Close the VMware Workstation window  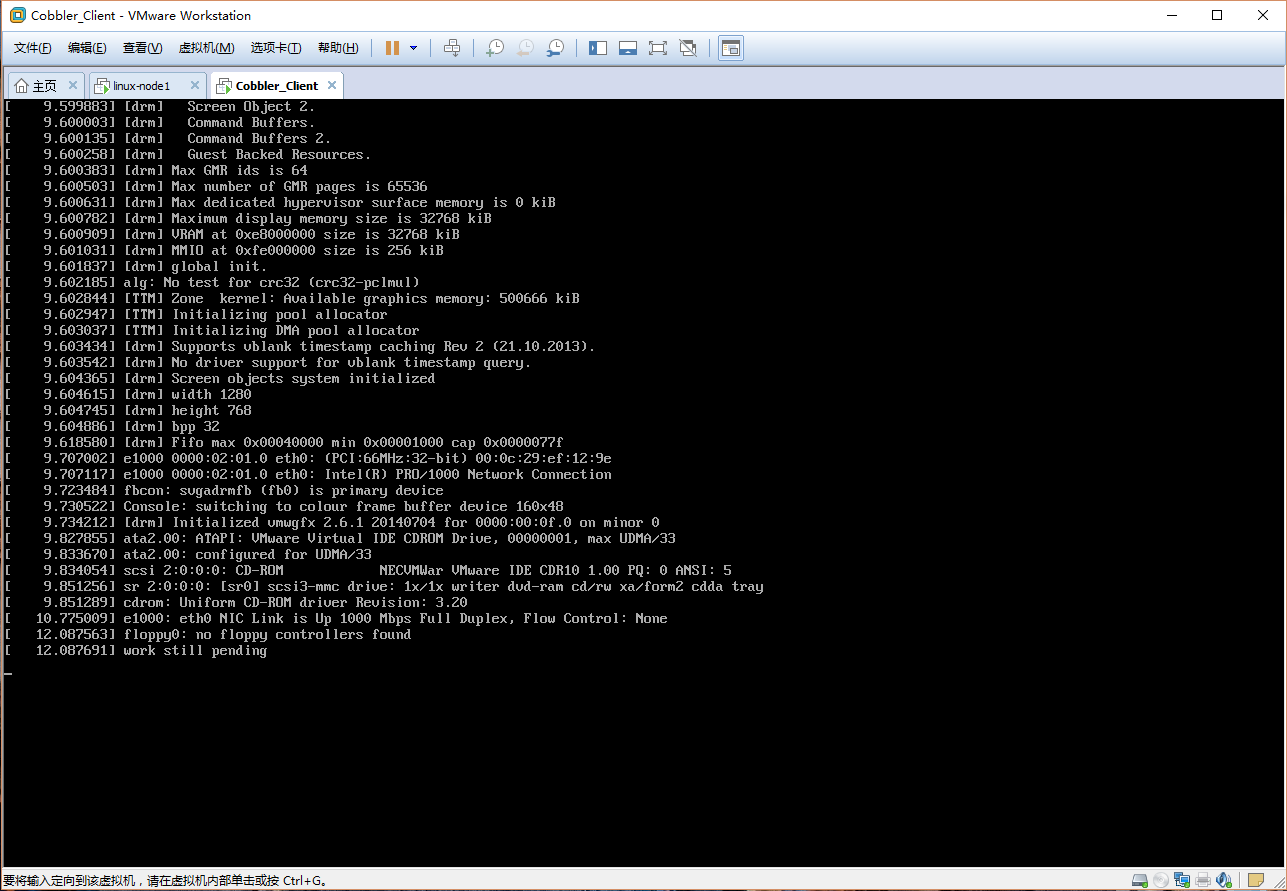[1263, 15]
